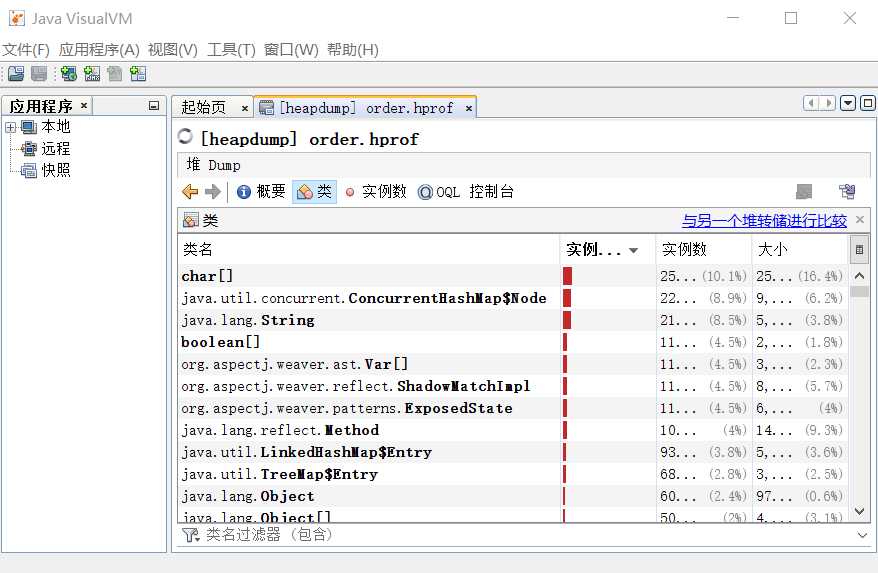Click 与另一个堆转储进行比较 link
This screenshot has height=573, width=878.
pos(764,221)
